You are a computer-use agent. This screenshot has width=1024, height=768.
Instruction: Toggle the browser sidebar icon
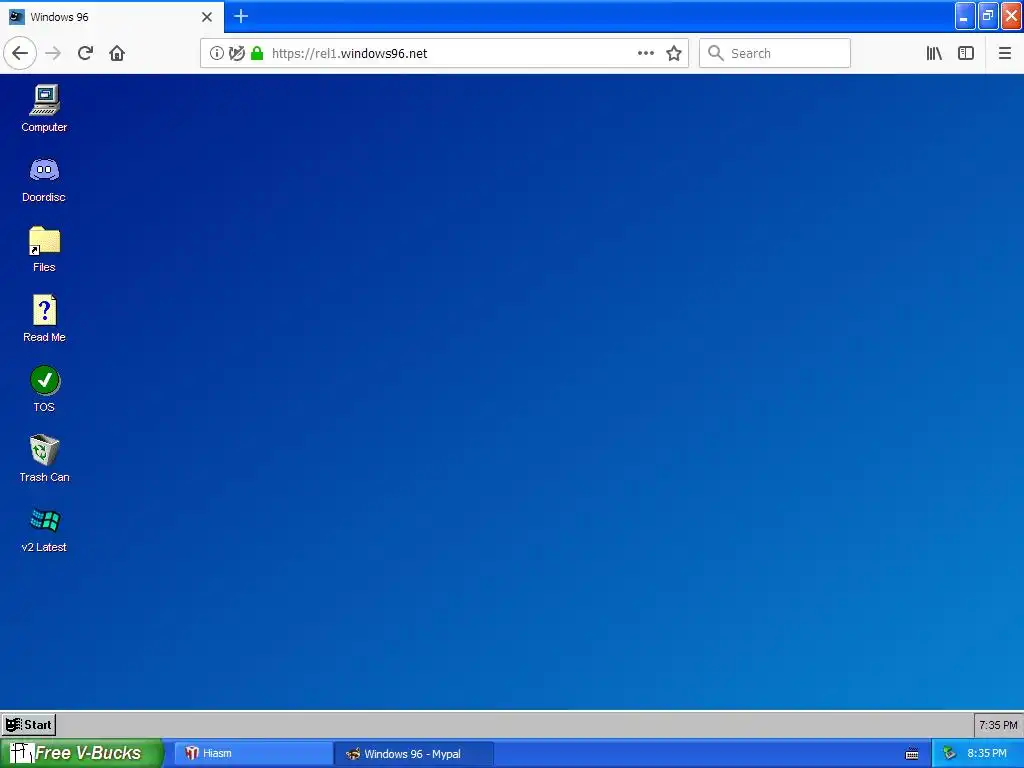966,54
